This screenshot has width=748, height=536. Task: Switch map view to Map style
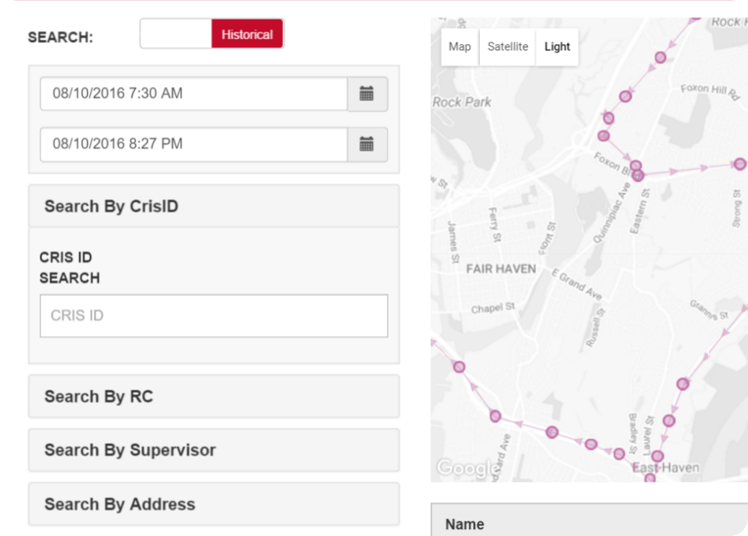click(x=460, y=47)
